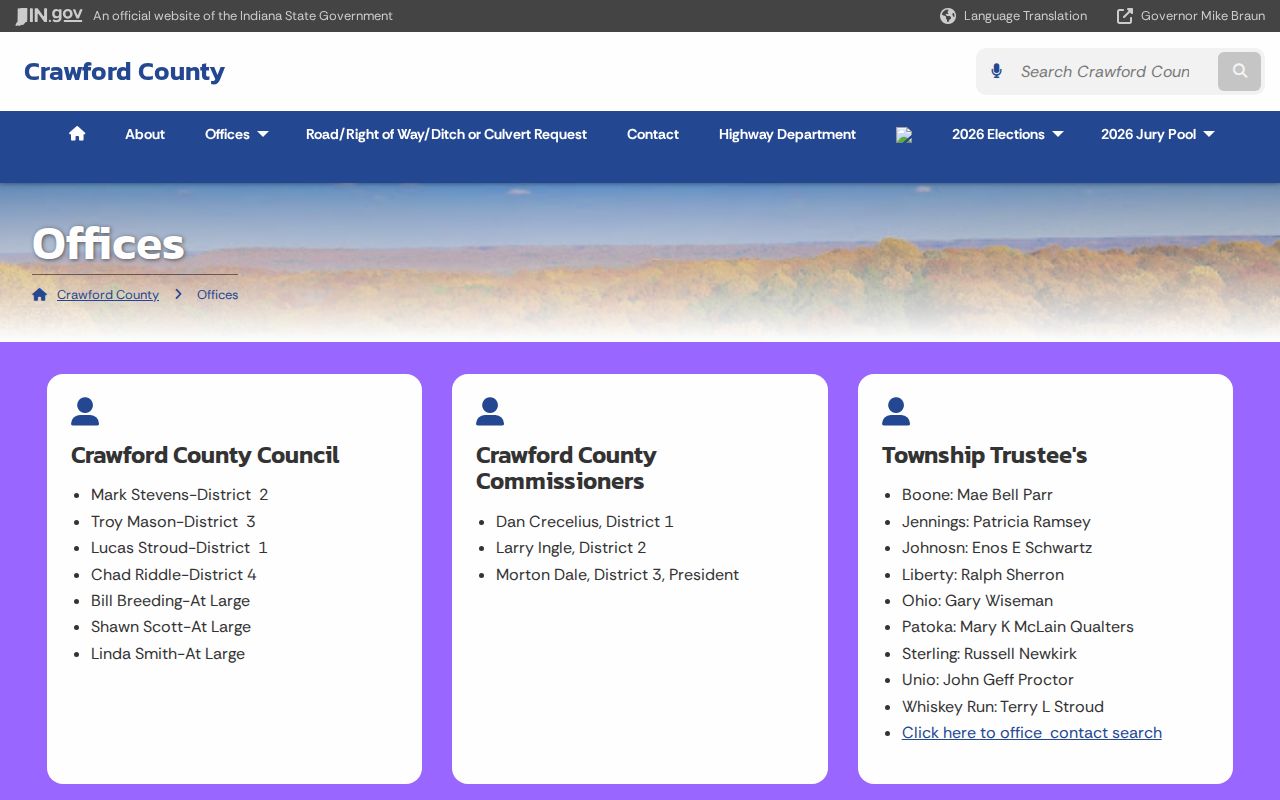
Task: Select Whiskey Run: Terry L Stroud entry
Action: [x=1003, y=707]
